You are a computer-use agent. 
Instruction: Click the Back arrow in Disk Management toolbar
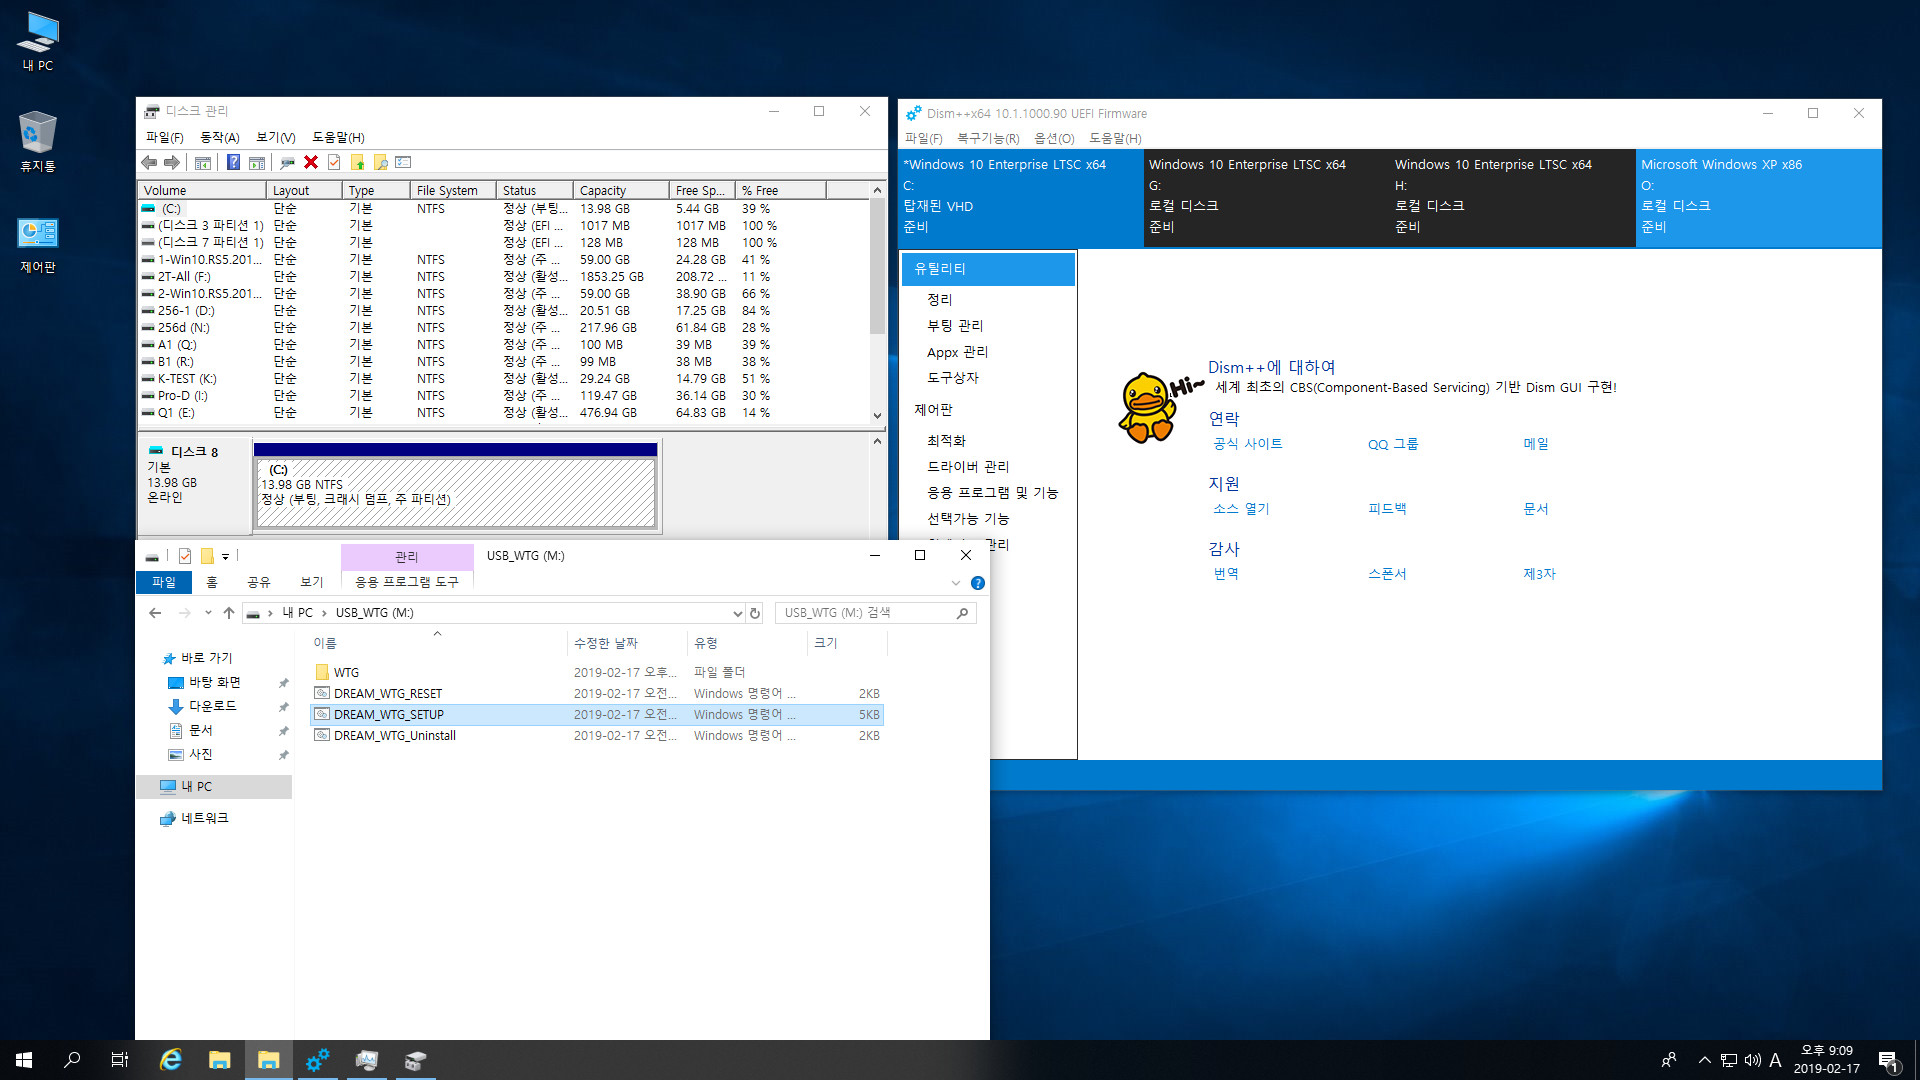[x=149, y=162]
